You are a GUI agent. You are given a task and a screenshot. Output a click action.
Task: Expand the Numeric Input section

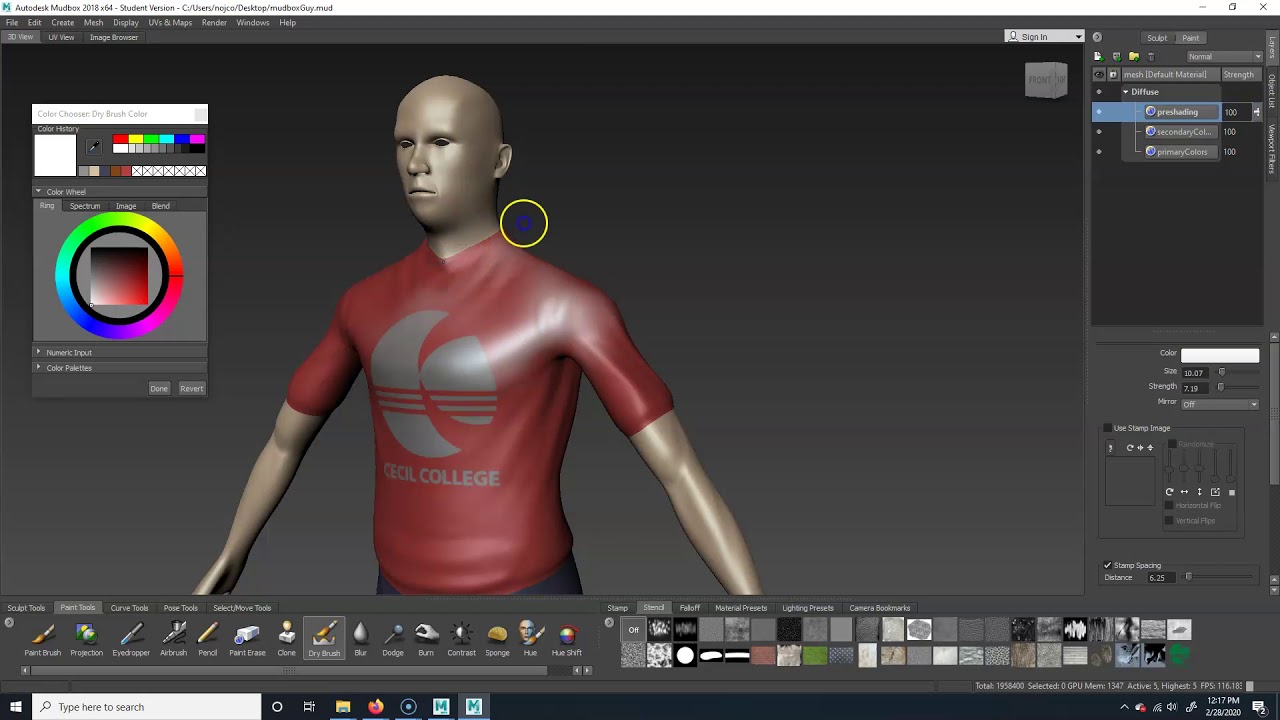[39, 352]
